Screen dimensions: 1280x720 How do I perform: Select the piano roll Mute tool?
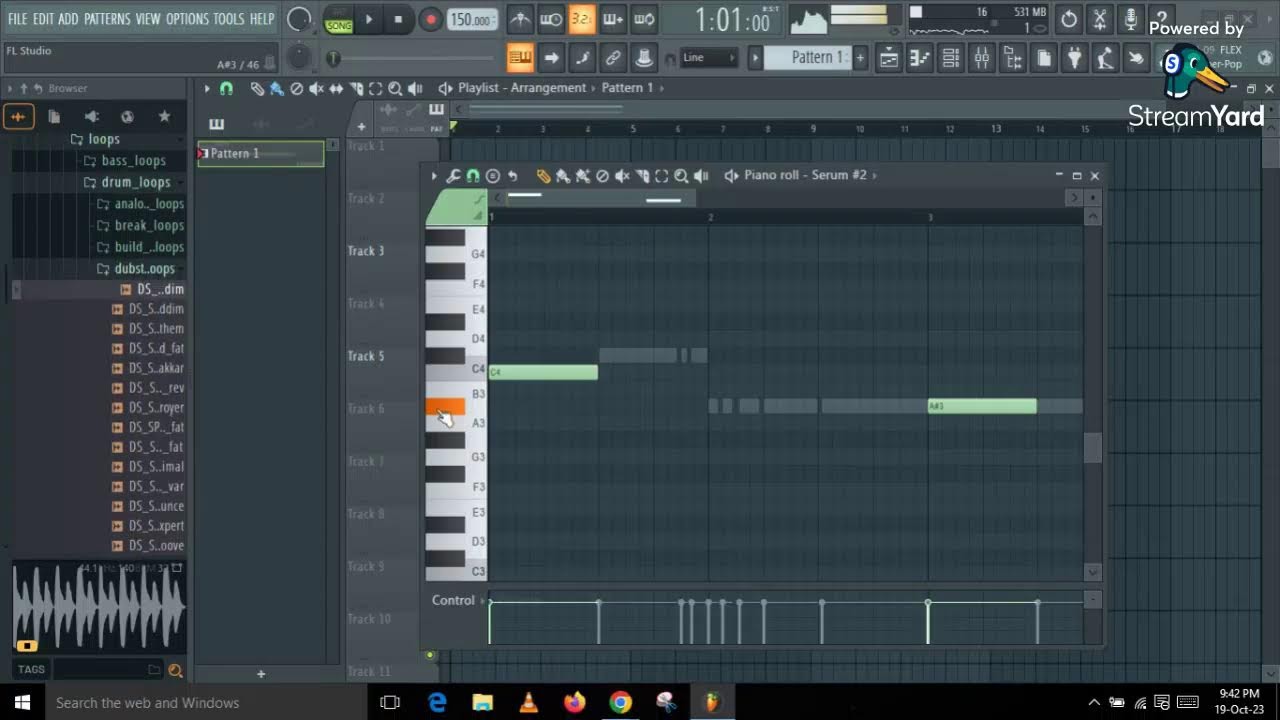[x=622, y=176]
